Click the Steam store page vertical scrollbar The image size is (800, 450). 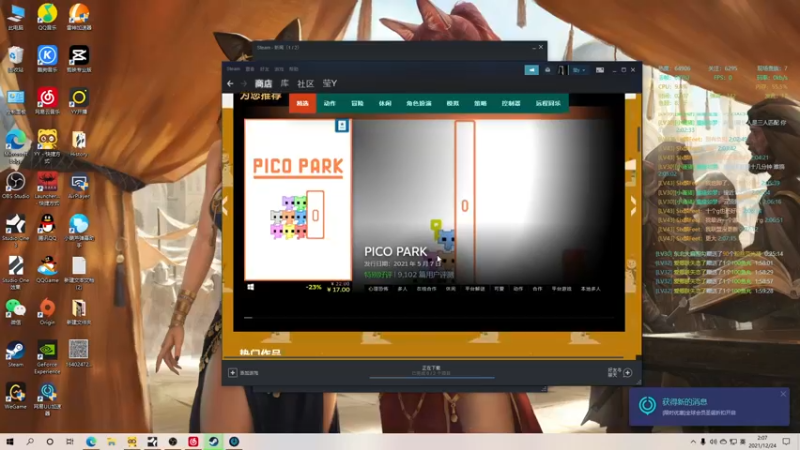coord(639,139)
